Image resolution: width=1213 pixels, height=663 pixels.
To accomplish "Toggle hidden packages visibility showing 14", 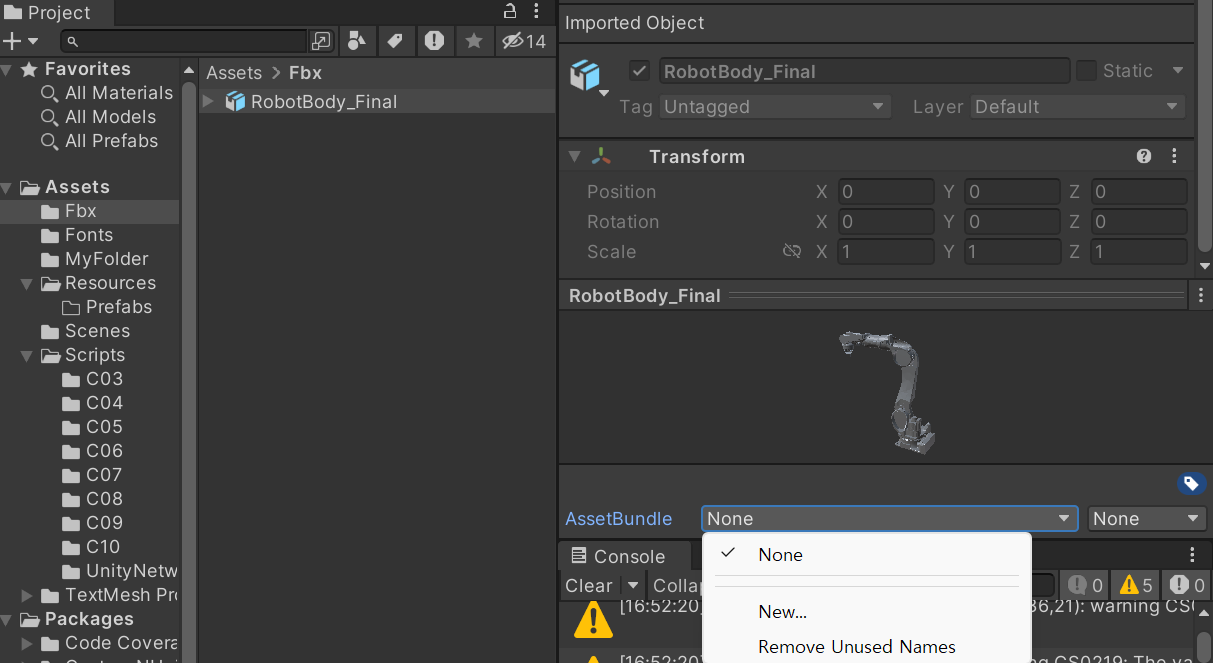I will point(524,41).
